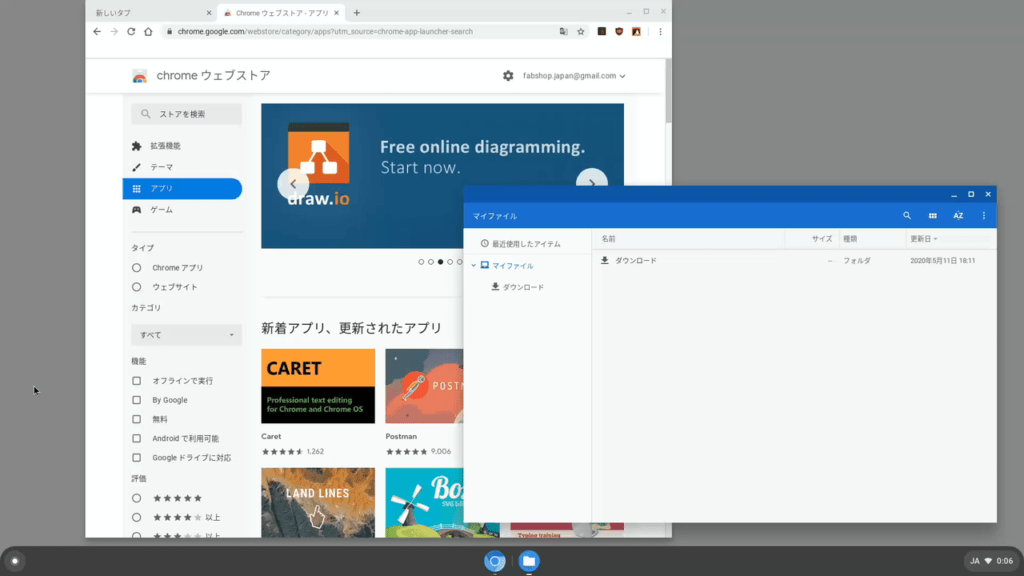The image size is (1024, 576).
Task: Collapse the マイファイル tree arrow
Action: (473, 266)
